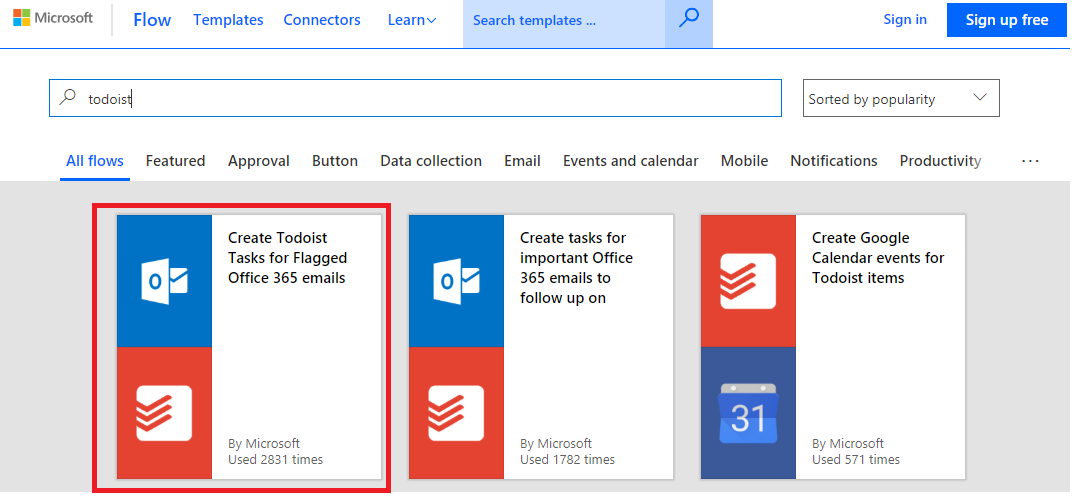Open 'Create Todoist Tasks for Flagged Office 365 emails' title
Viewport: 1074px width, 501px height.
click(288, 258)
